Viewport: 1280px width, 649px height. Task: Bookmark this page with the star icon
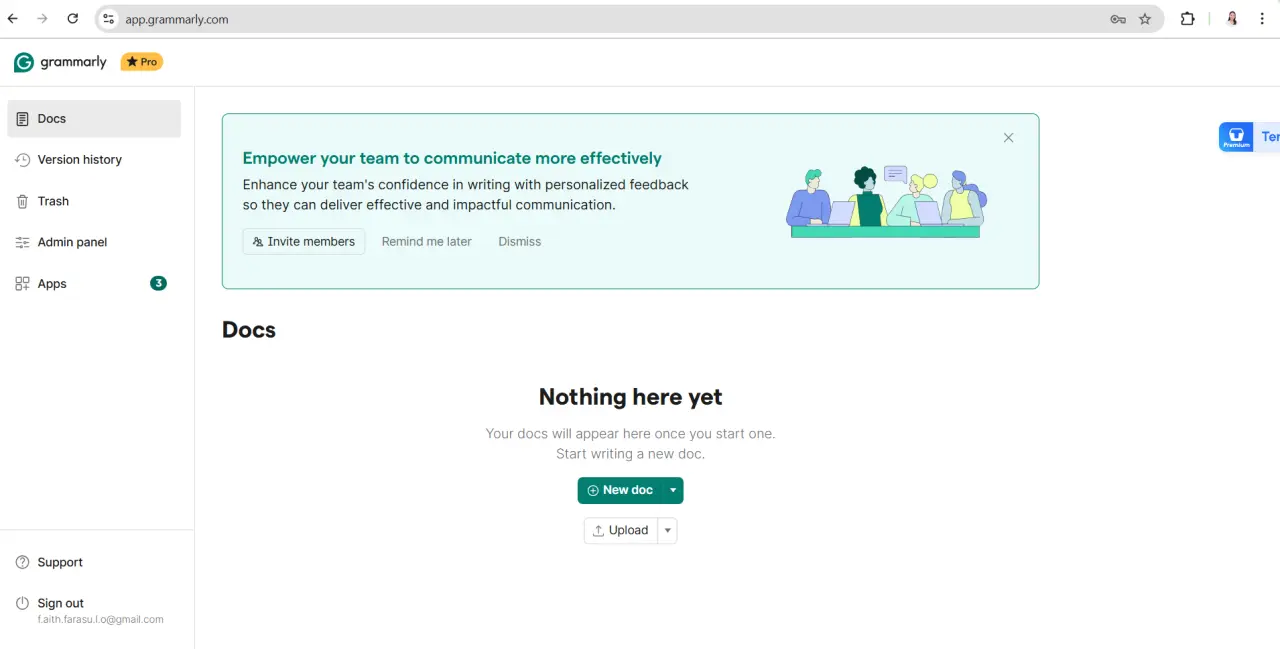tap(1145, 19)
